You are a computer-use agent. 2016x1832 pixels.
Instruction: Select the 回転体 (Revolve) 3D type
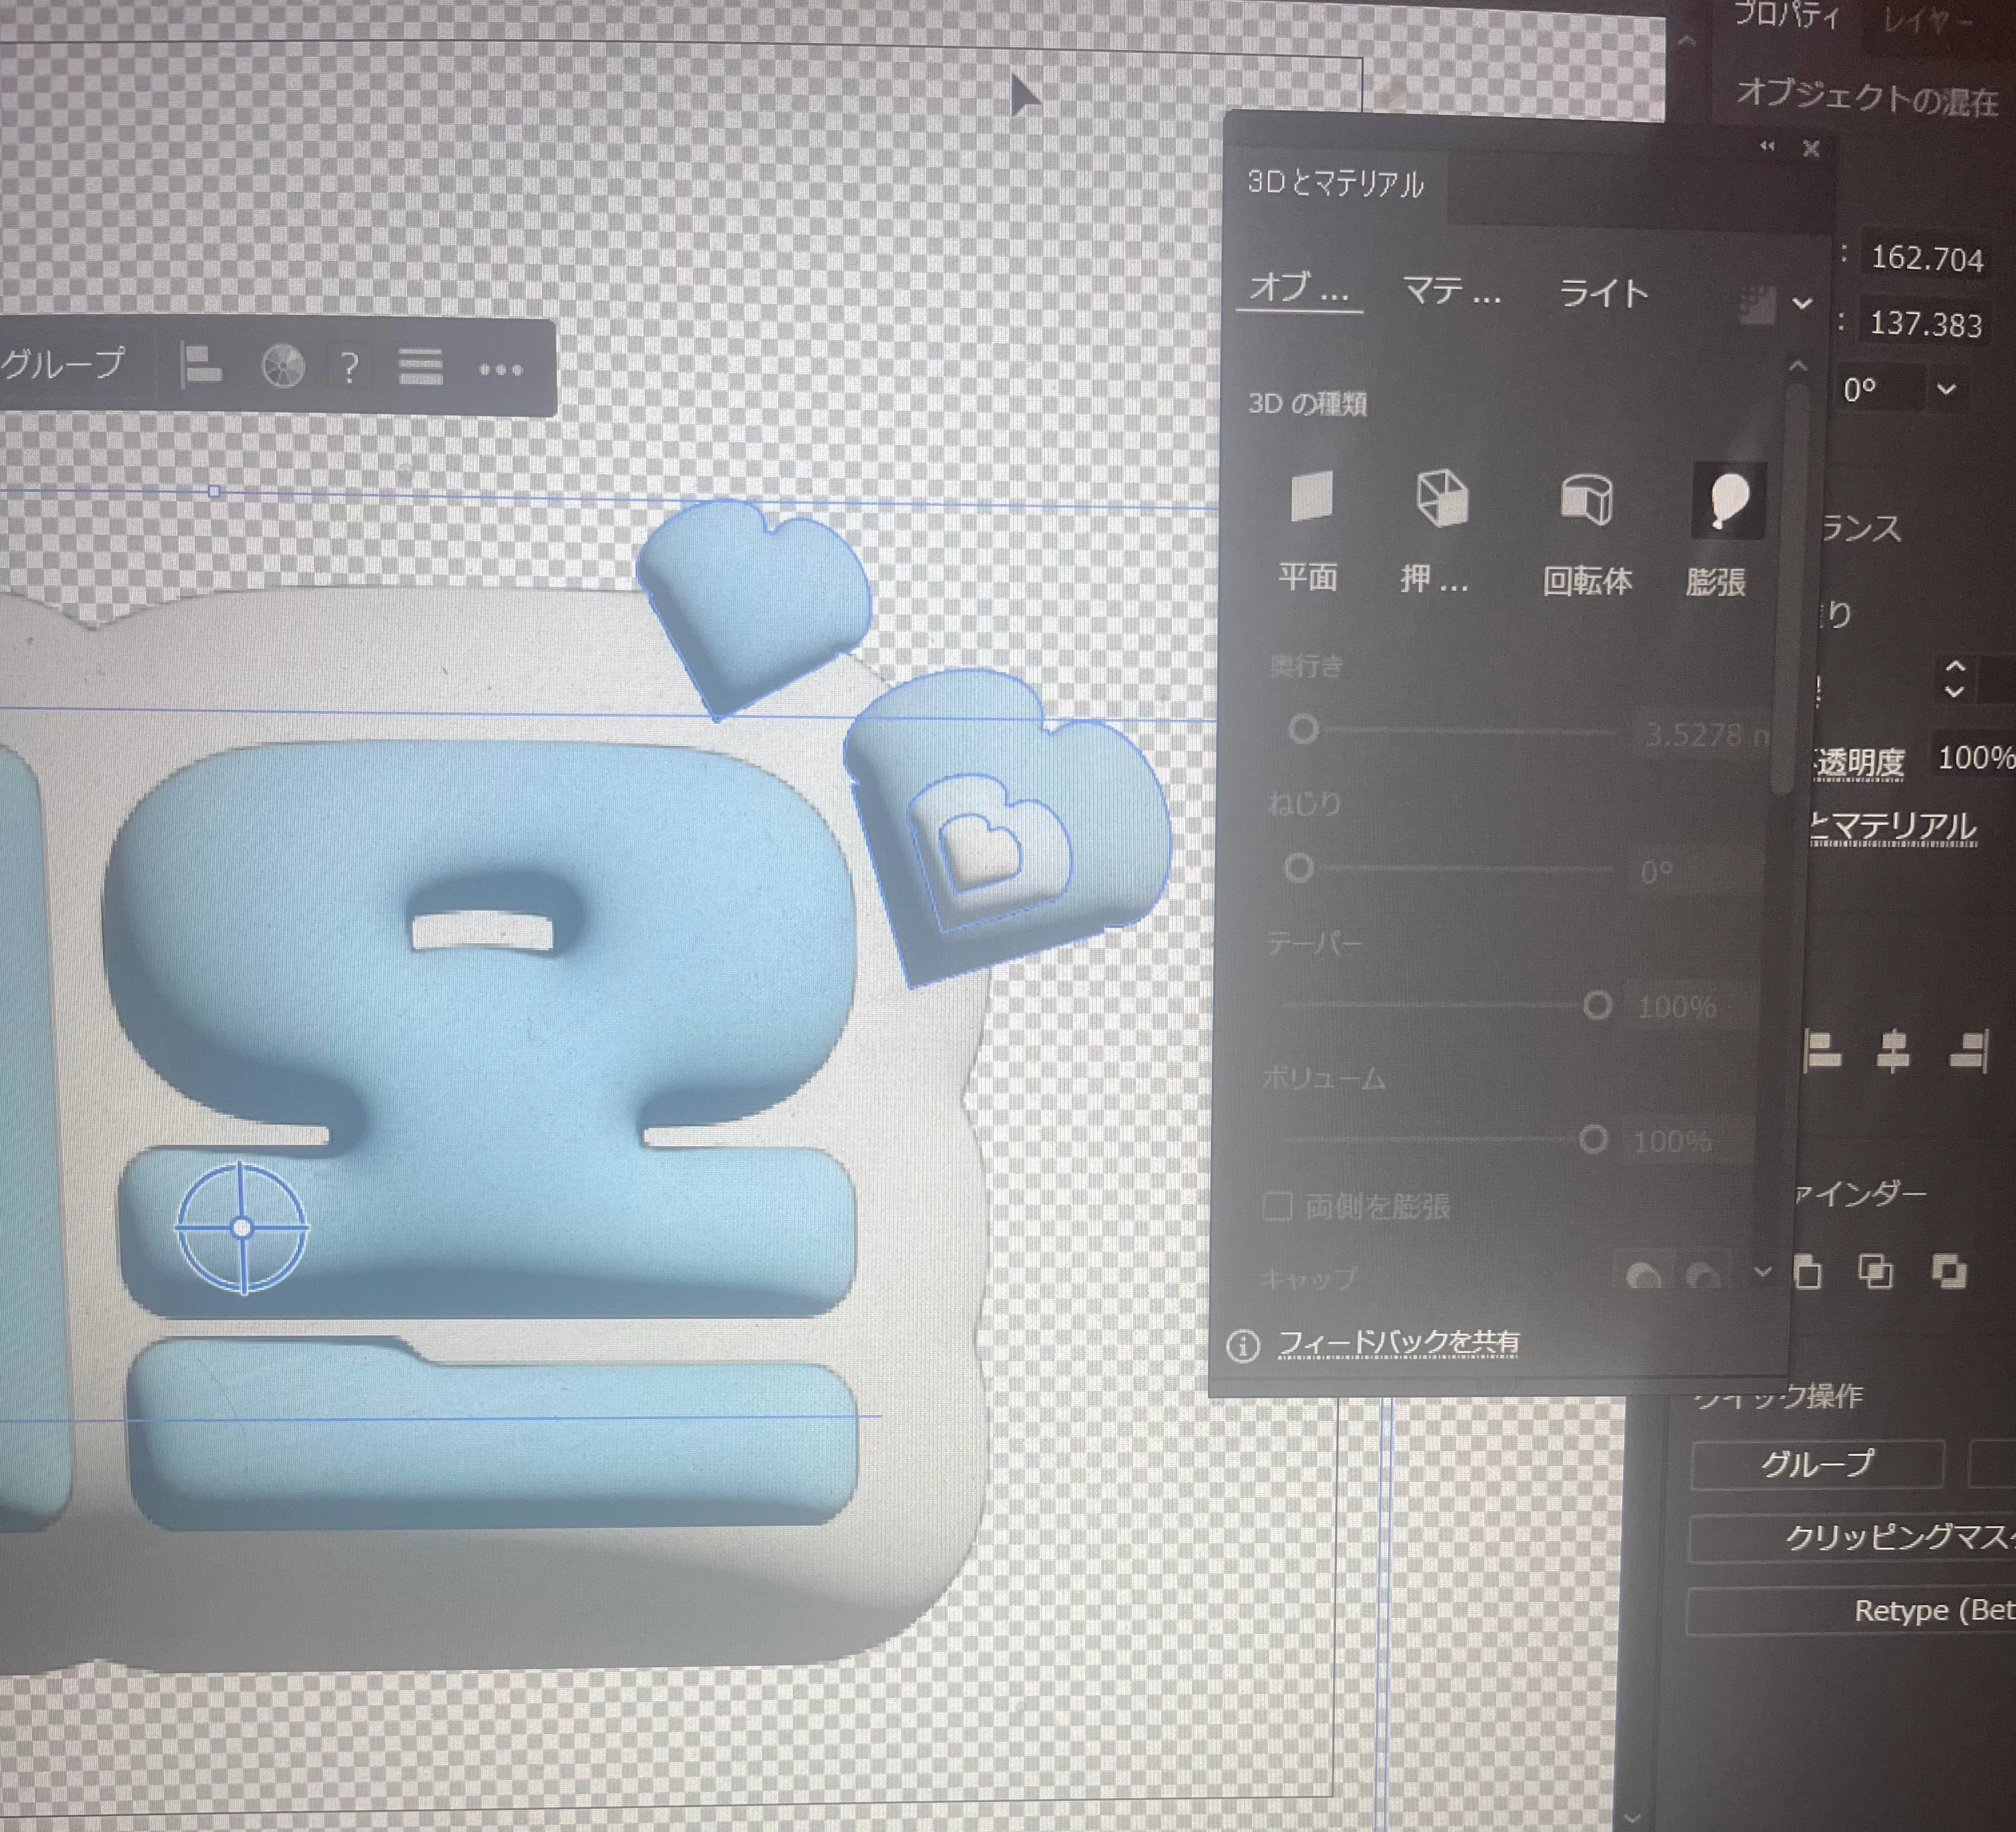click(1587, 499)
